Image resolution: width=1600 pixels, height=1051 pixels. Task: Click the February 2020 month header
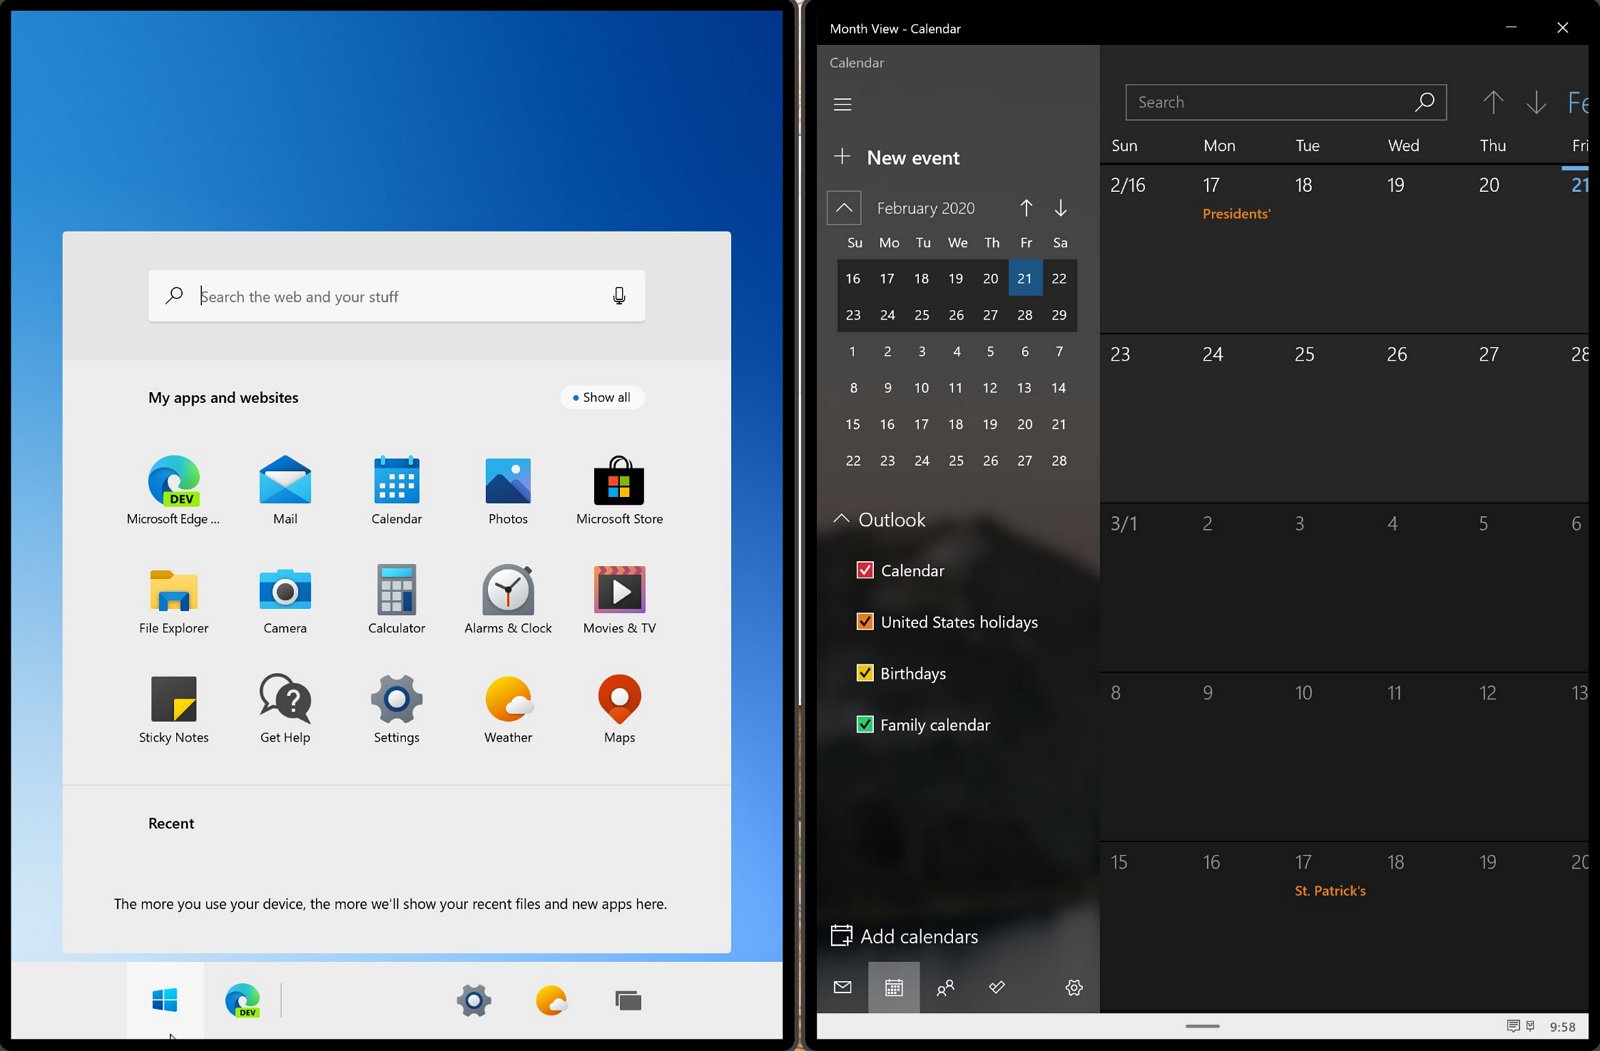click(926, 208)
